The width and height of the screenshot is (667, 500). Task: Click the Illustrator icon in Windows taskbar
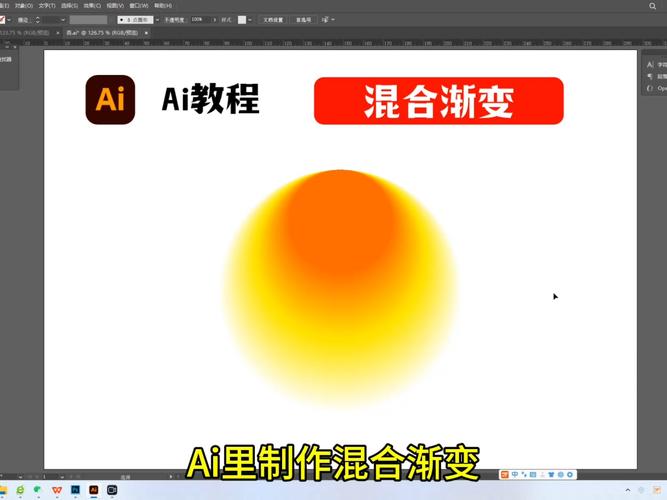94,491
